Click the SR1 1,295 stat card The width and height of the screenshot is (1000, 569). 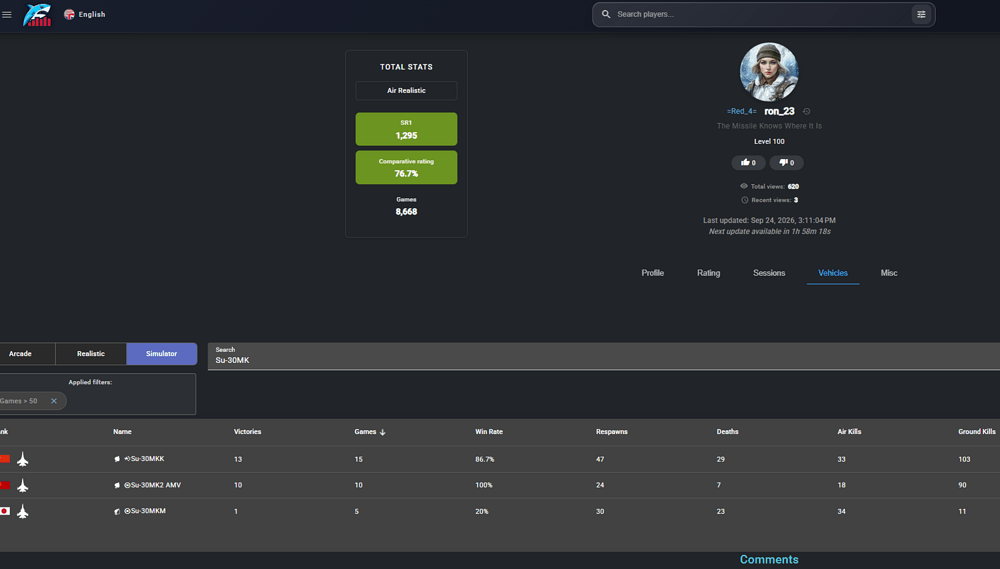coord(406,129)
